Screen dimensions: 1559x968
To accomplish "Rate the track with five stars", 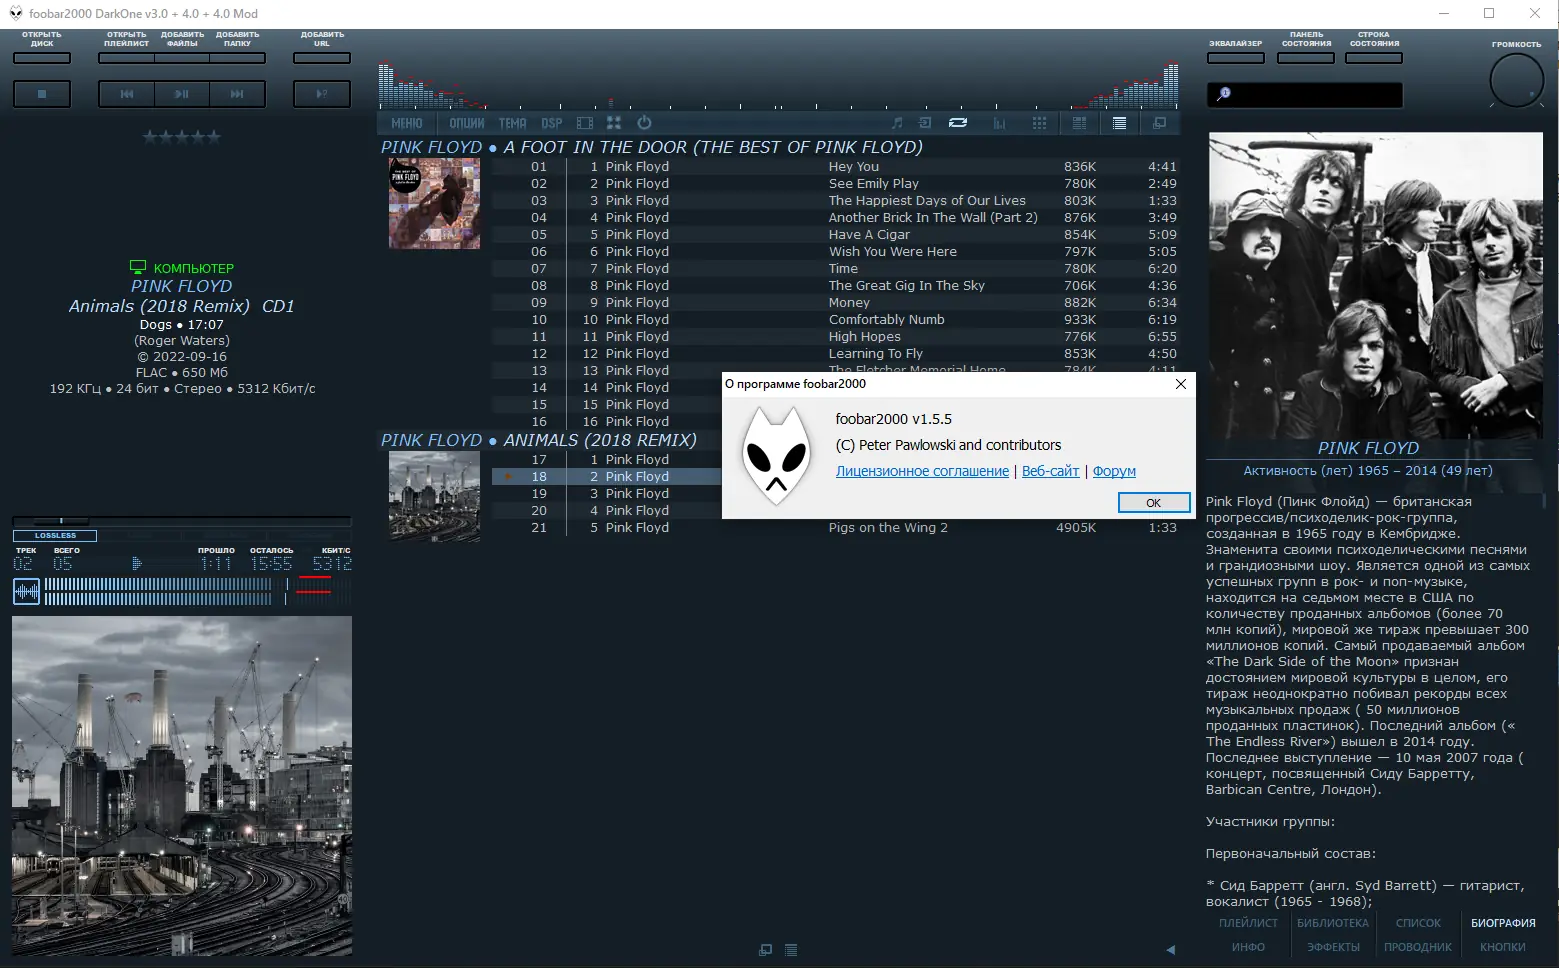I will (x=215, y=137).
